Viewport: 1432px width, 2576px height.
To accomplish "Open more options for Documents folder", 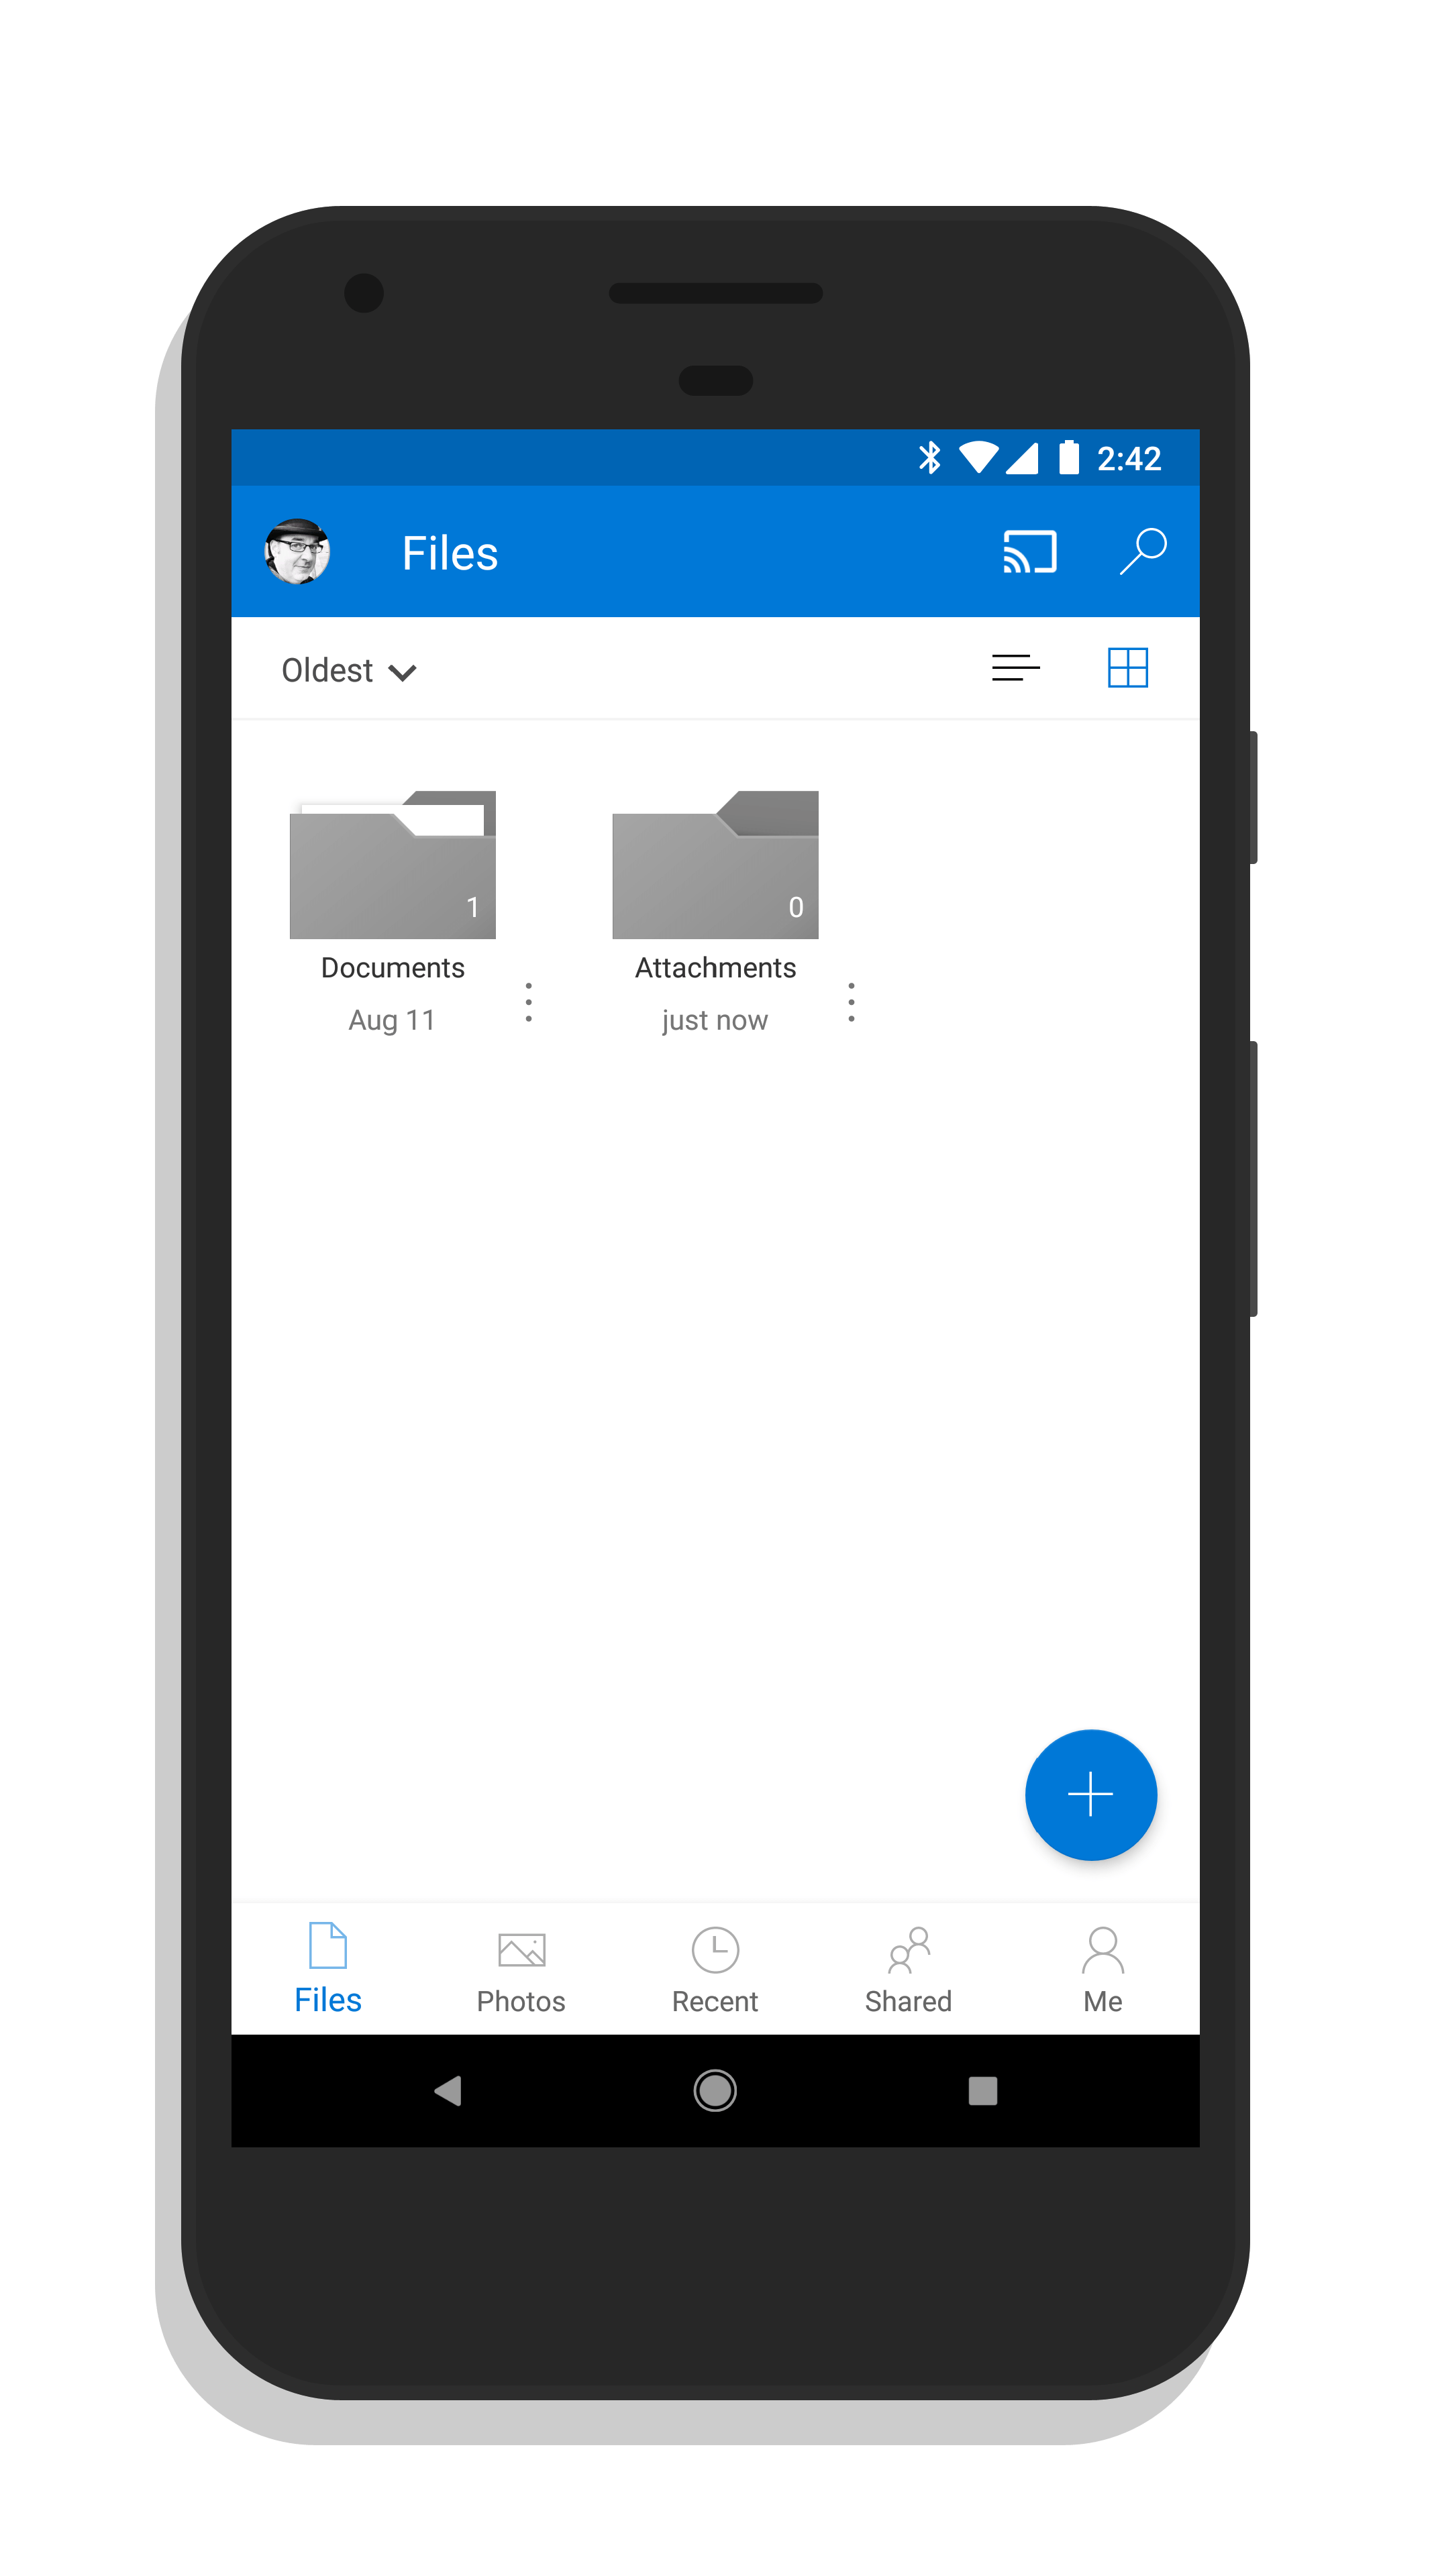I will click(x=528, y=1001).
